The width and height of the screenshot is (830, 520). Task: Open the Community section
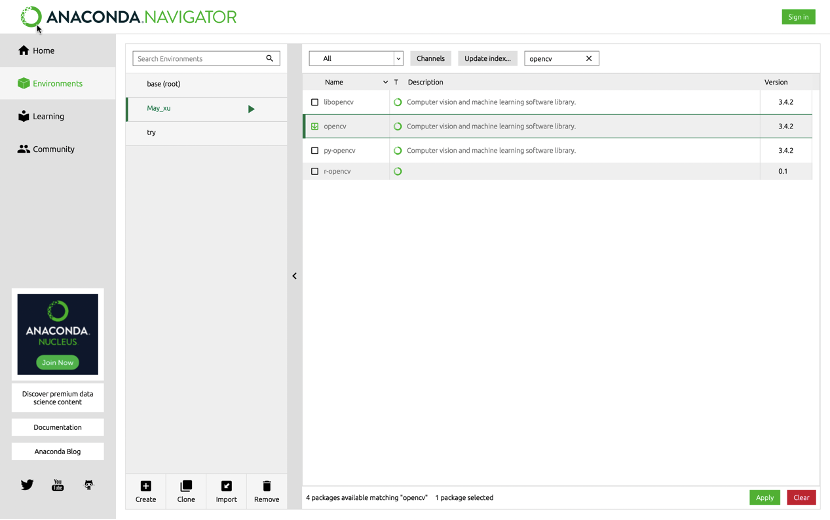coord(58,149)
